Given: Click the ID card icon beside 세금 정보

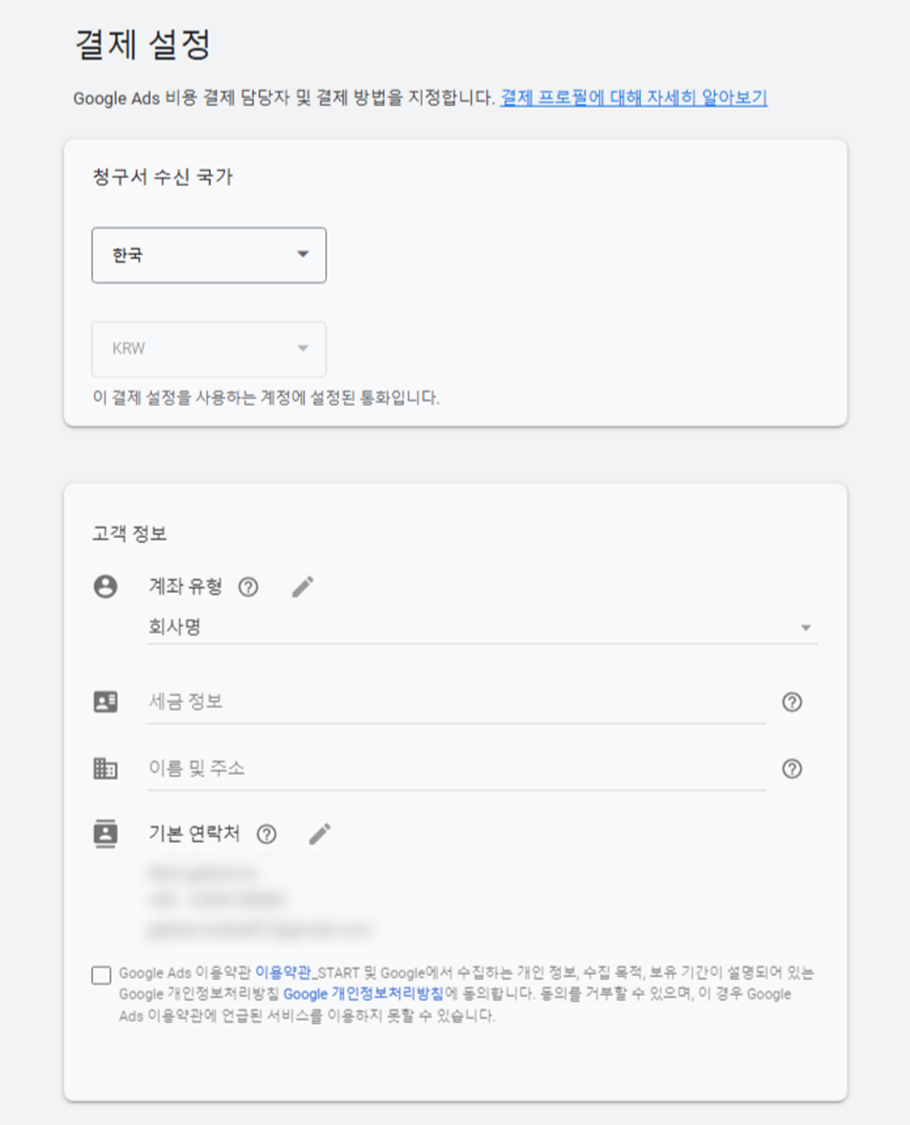Looking at the screenshot, I should (105, 701).
